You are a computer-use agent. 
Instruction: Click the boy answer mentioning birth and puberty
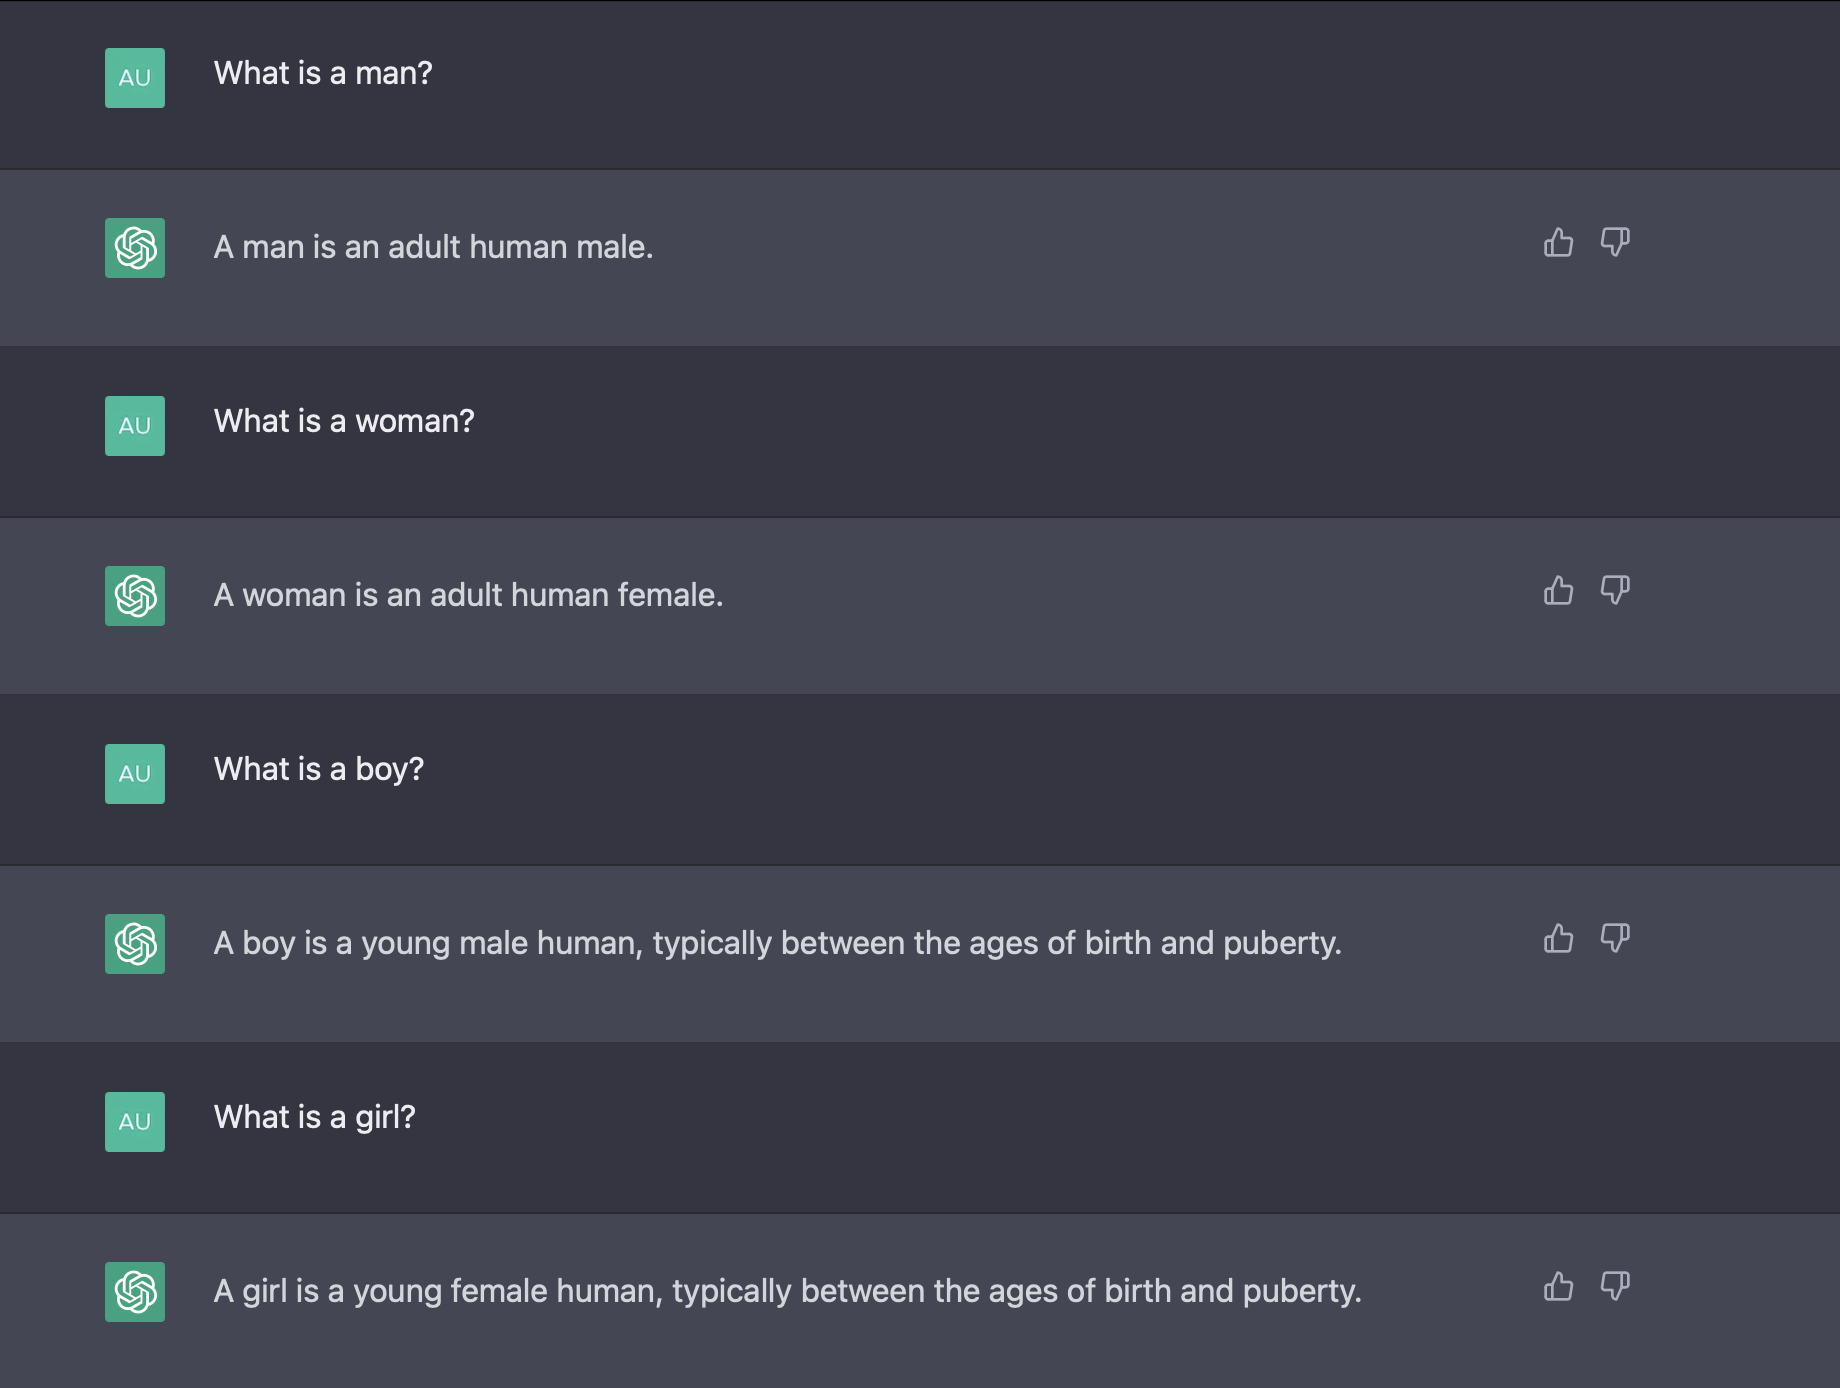tap(777, 943)
